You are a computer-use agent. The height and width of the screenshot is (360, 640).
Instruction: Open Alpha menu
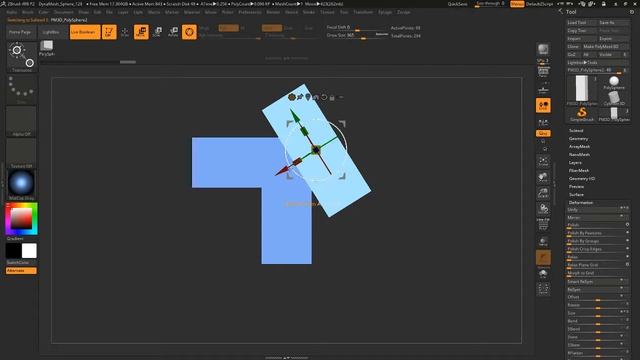12,12
